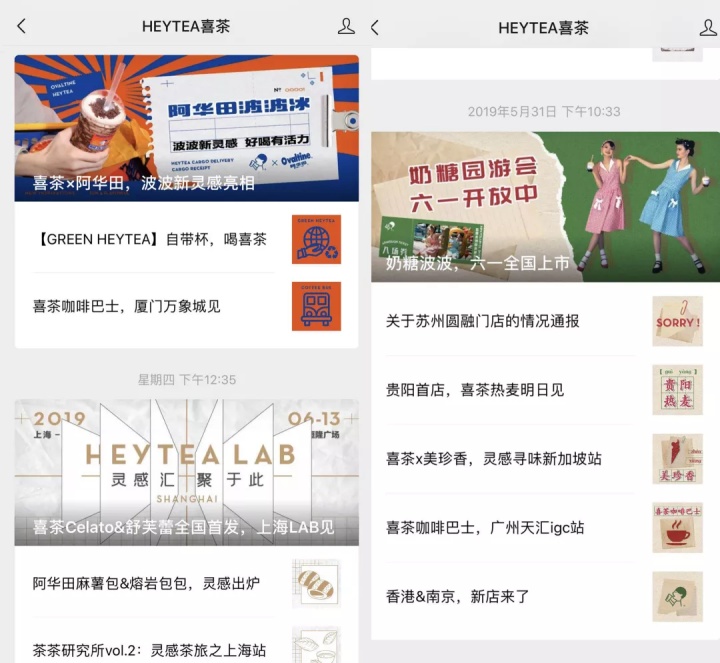Open the profile icon on the left screen
720x663 pixels.
pos(346,26)
